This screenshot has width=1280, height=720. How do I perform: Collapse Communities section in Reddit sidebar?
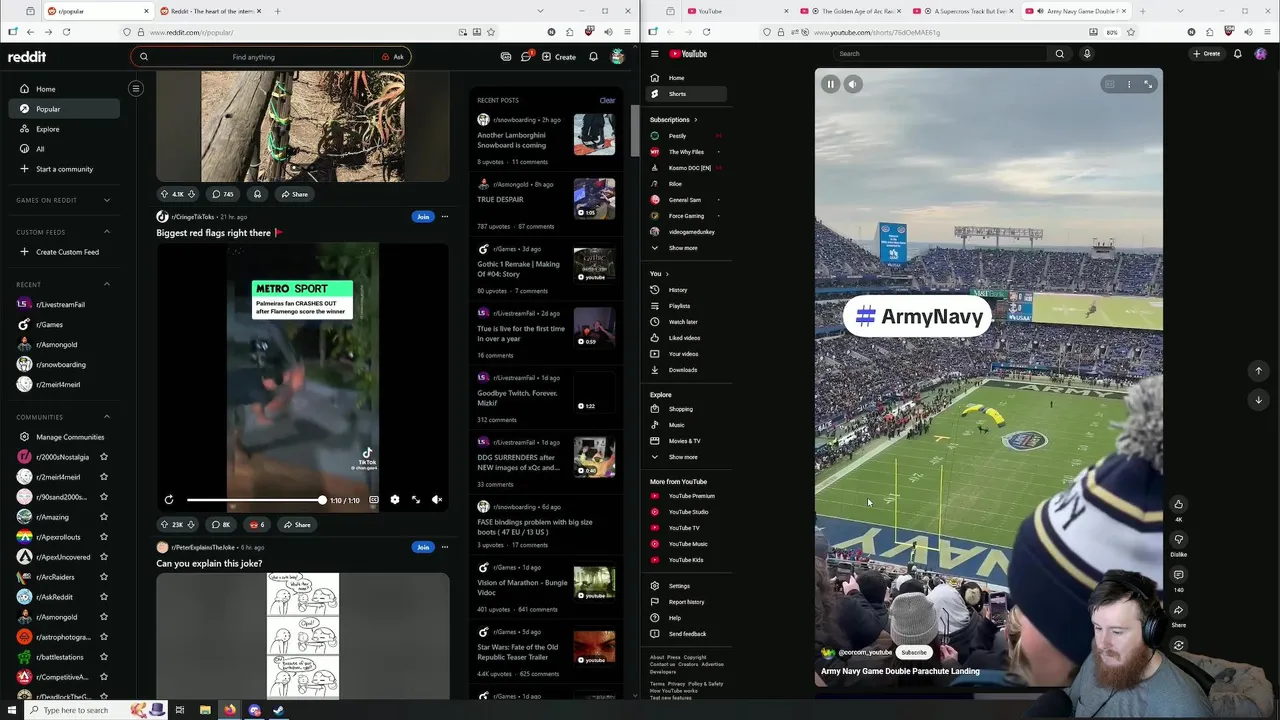pyautogui.click(x=107, y=417)
